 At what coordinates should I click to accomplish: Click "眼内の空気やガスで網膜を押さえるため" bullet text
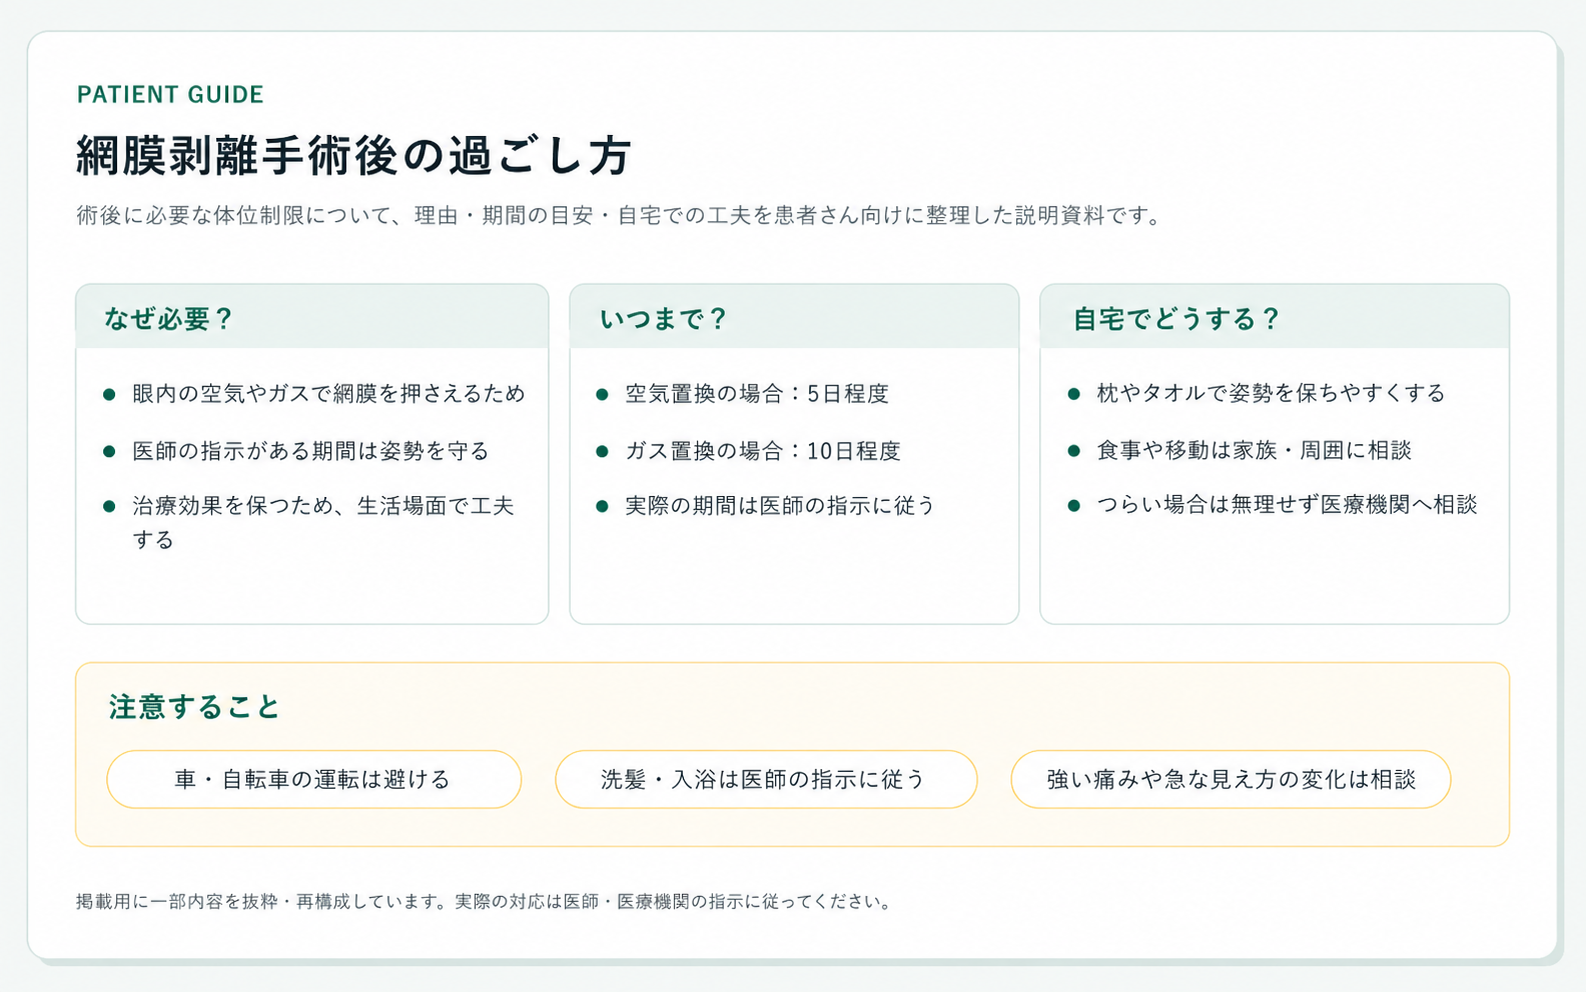click(329, 393)
